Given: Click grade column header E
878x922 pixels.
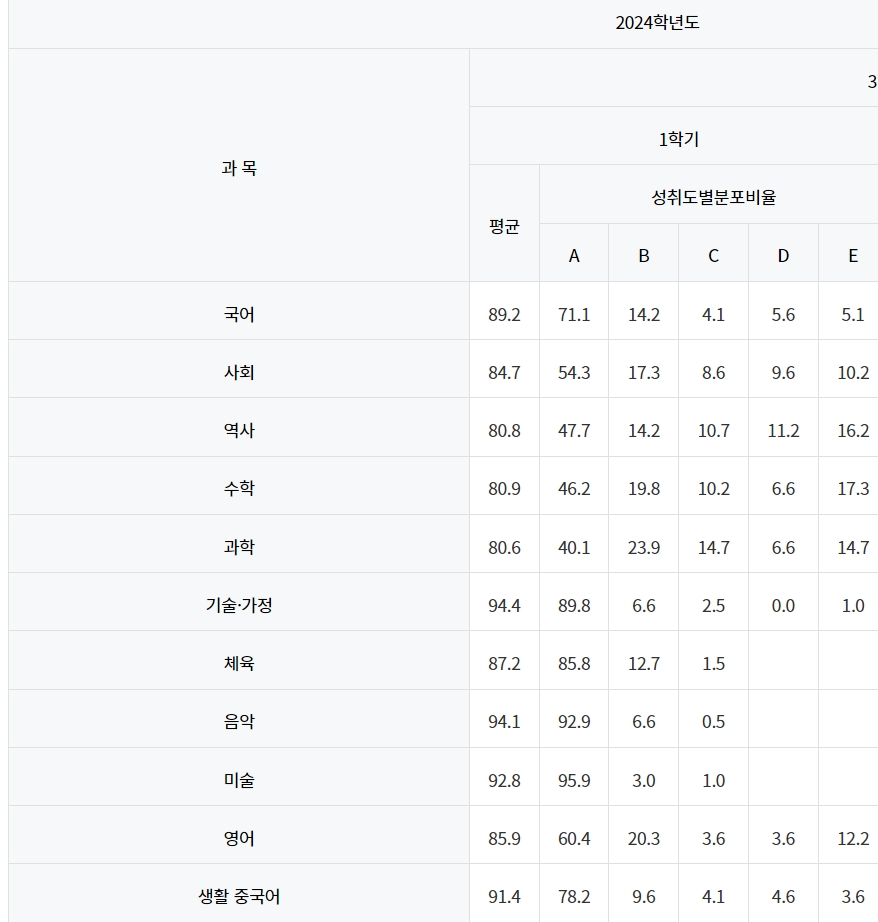Looking at the screenshot, I should coord(853,256).
